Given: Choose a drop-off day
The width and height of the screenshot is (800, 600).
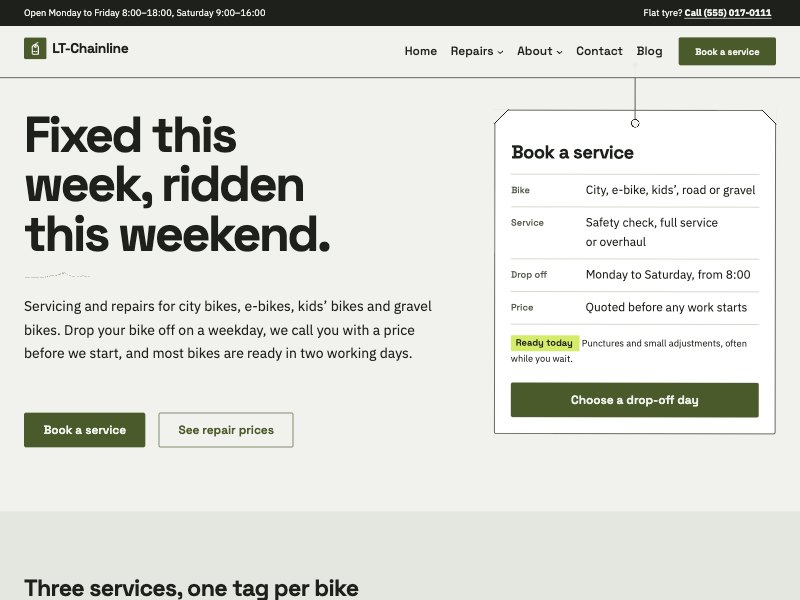Looking at the screenshot, I should point(635,400).
